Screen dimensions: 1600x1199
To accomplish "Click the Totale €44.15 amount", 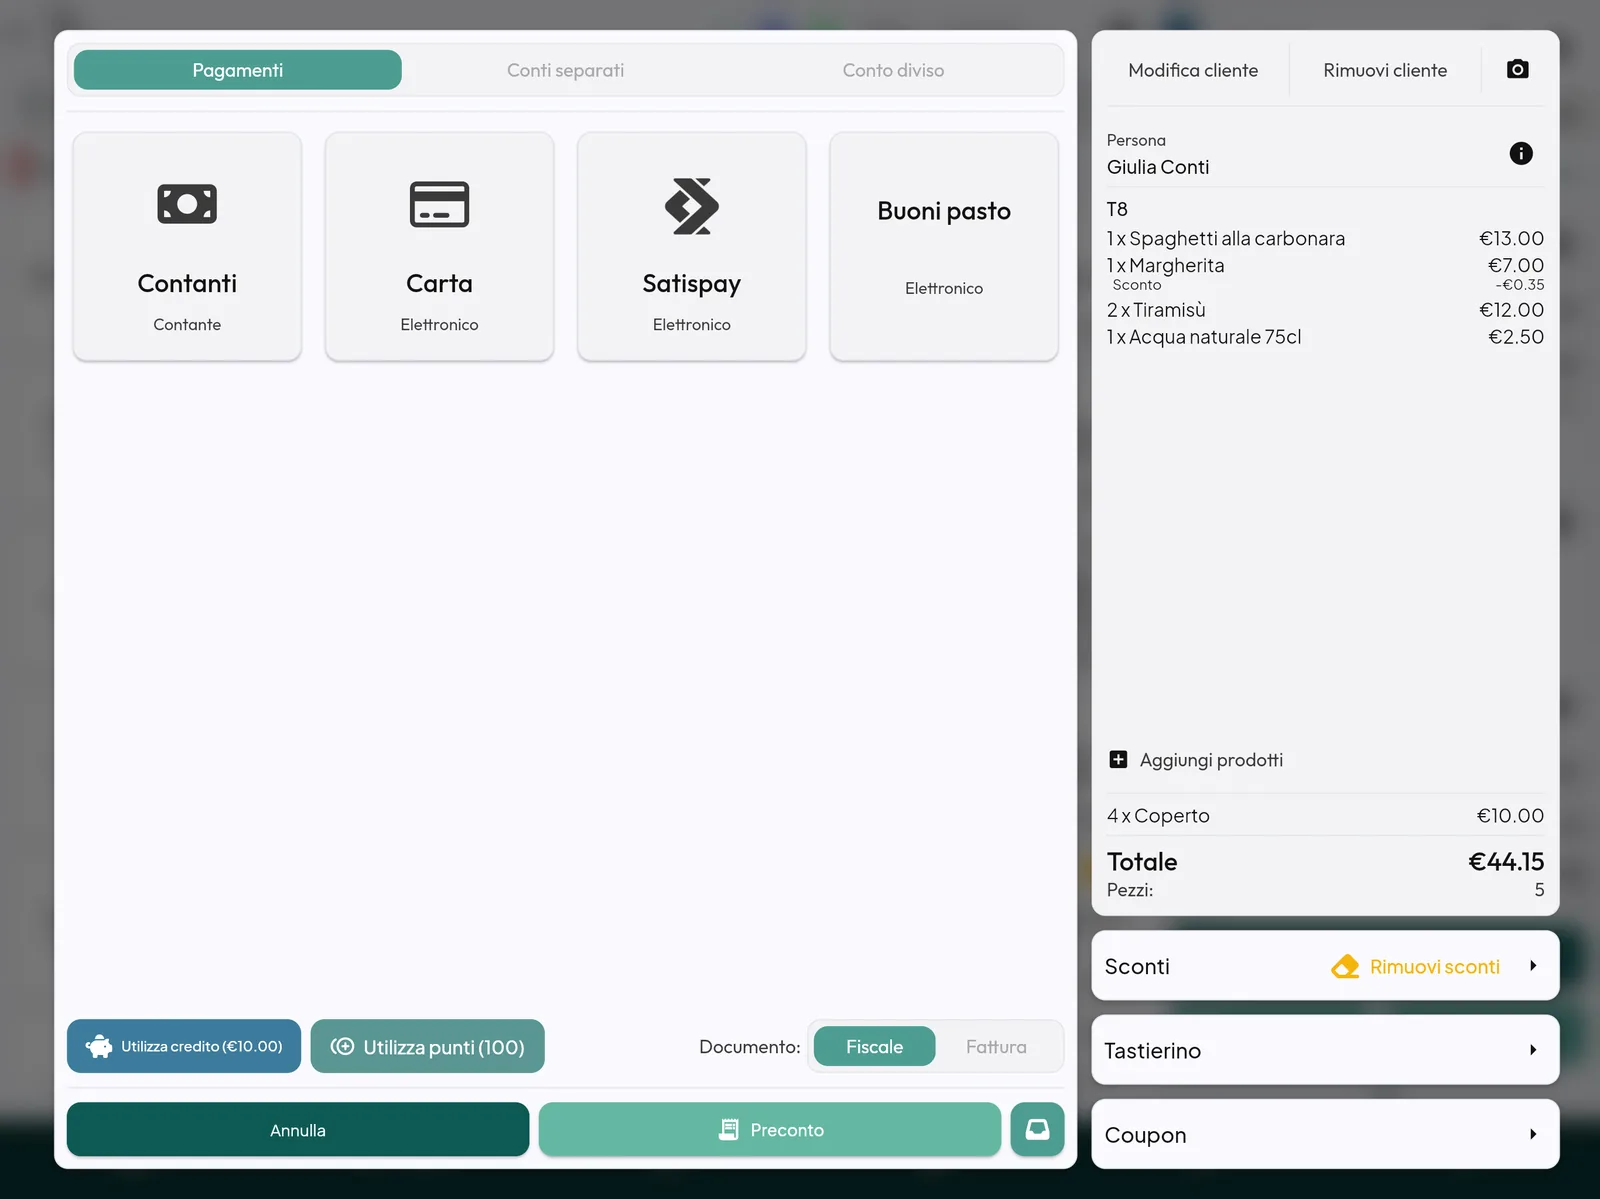I will pyautogui.click(x=1506, y=862).
